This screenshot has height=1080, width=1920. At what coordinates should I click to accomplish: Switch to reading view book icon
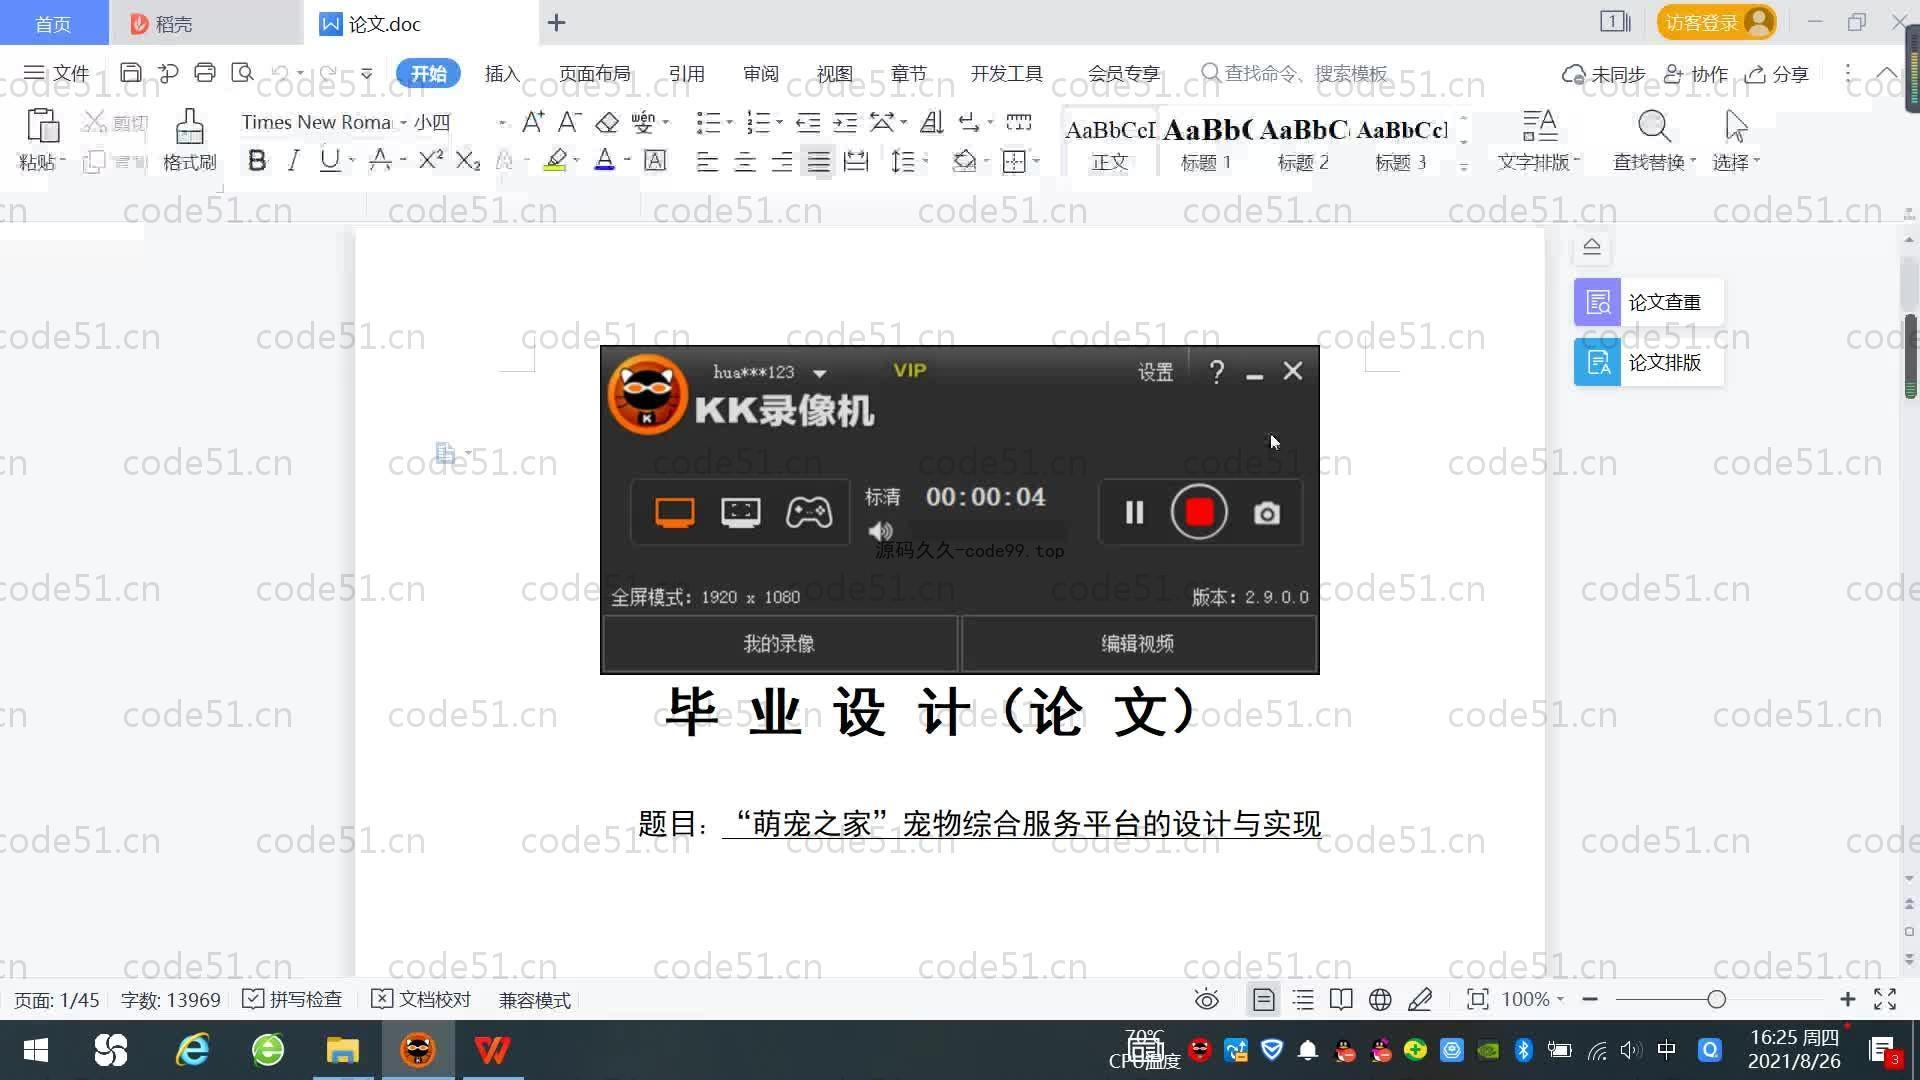click(x=1341, y=1000)
